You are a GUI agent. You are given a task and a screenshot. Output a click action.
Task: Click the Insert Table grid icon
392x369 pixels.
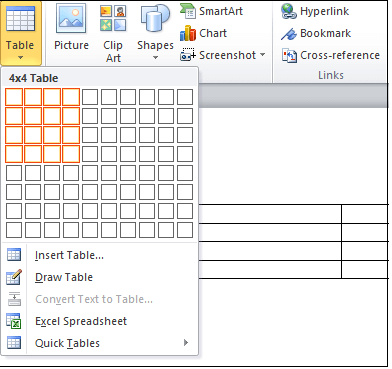click(x=14, y=255)
